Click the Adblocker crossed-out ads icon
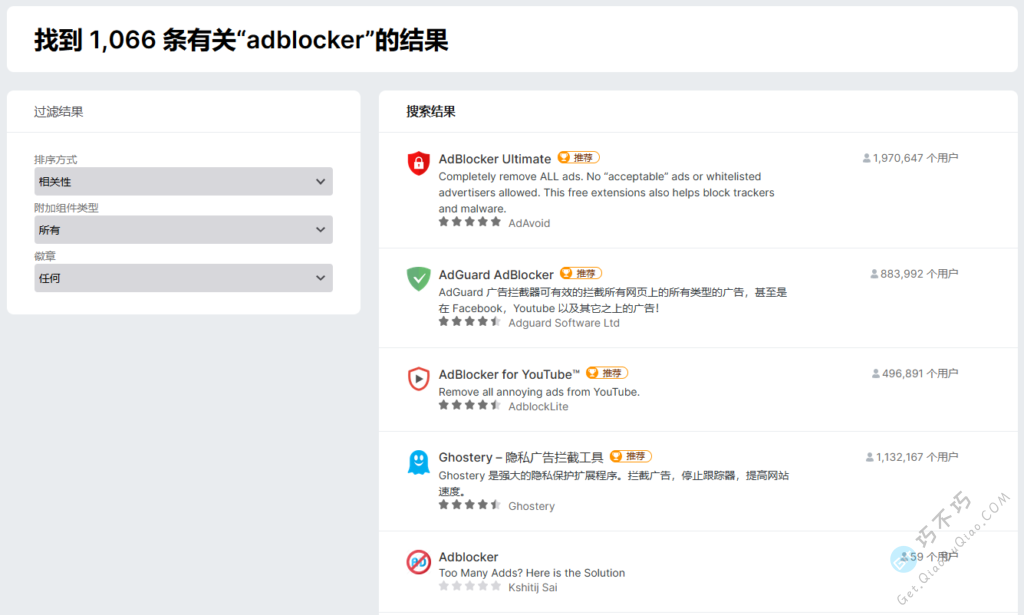This screenshot has width=1024, height=615. [418, 562]
